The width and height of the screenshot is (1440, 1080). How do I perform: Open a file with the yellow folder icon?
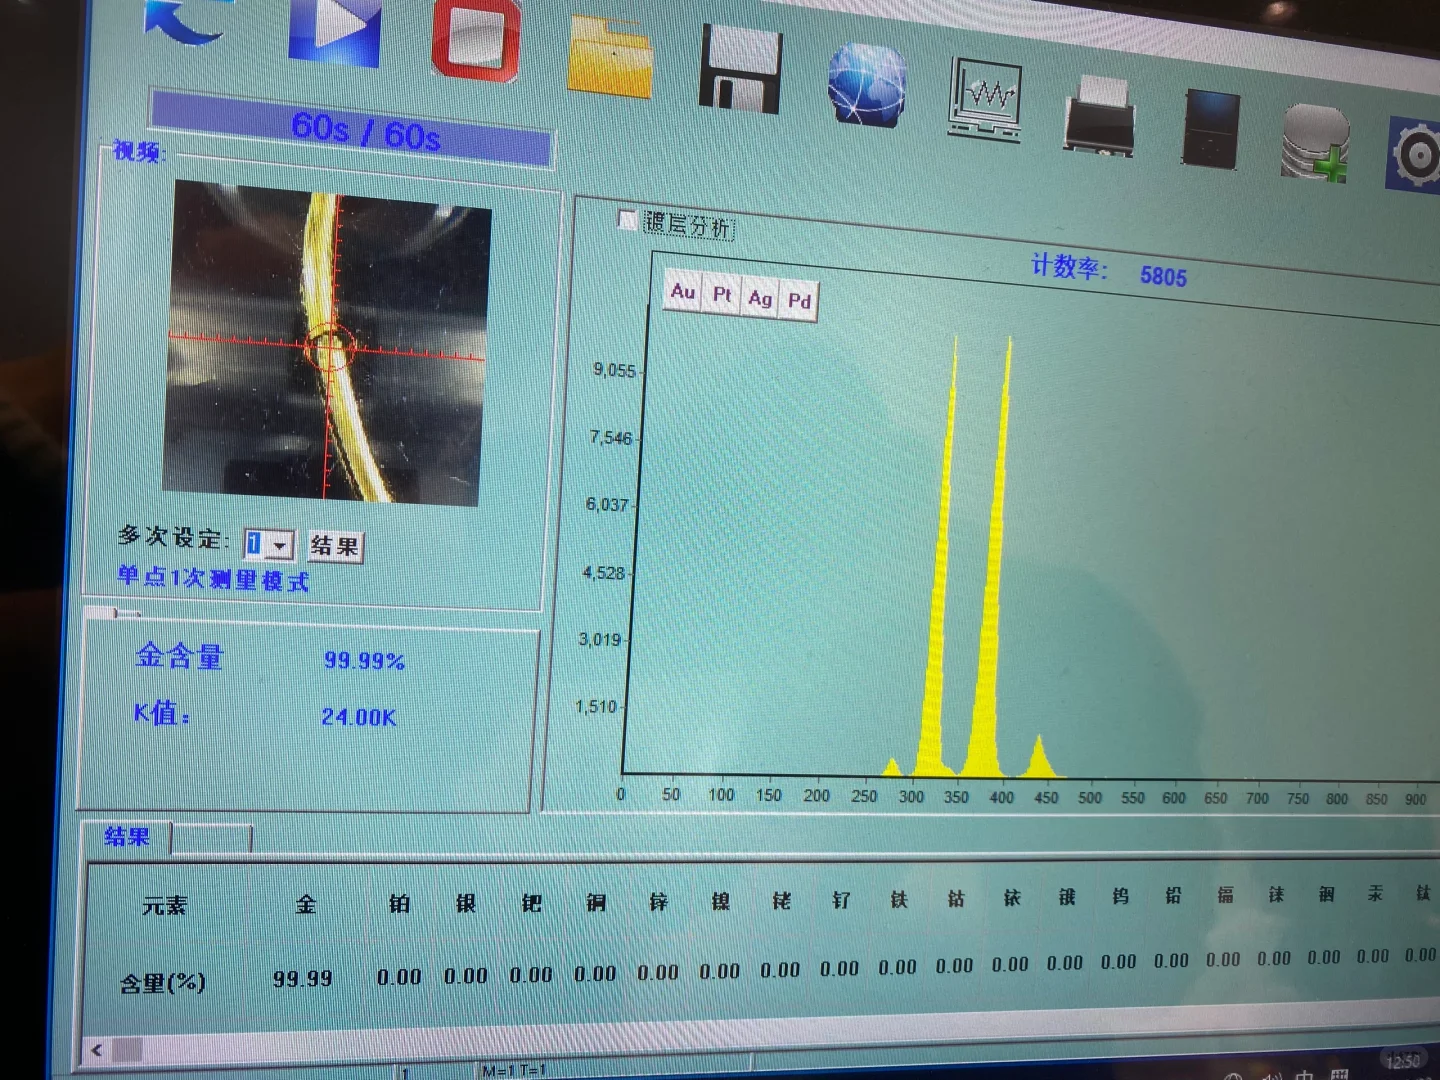click(610, 55)
